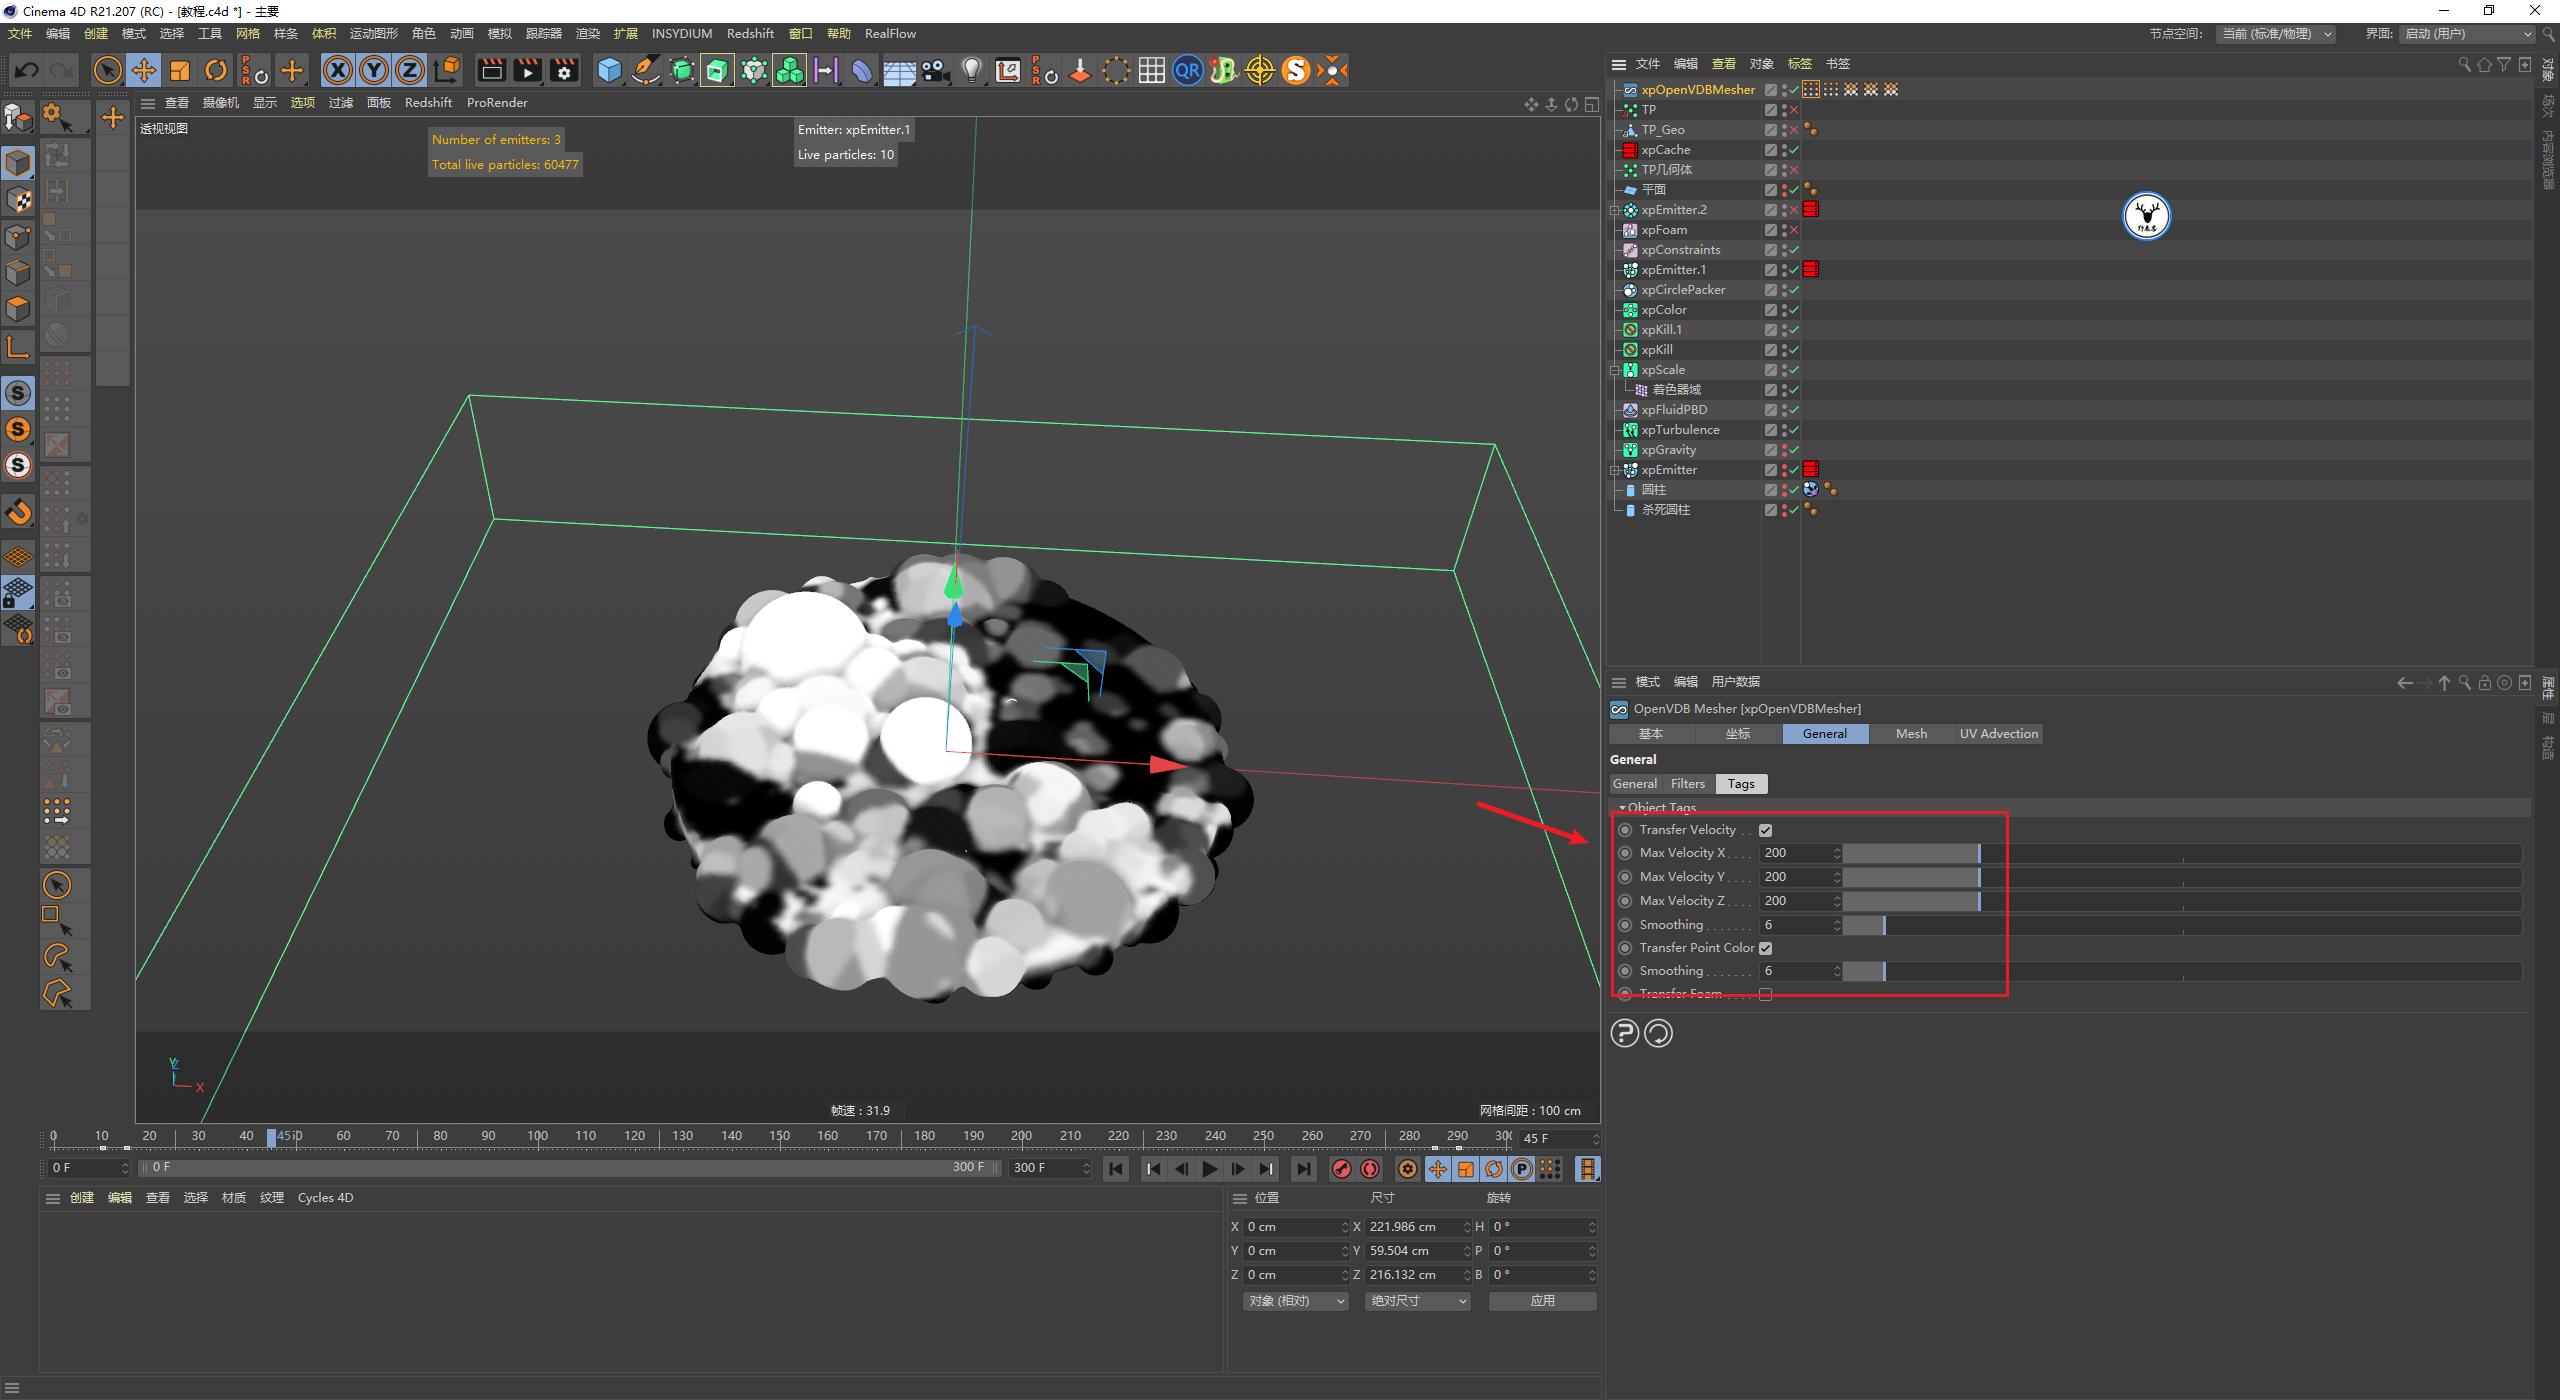Adjust the Max Velocity X slider
The width and height of the screenshot is (2560, 1400).
coord(1910,852)
